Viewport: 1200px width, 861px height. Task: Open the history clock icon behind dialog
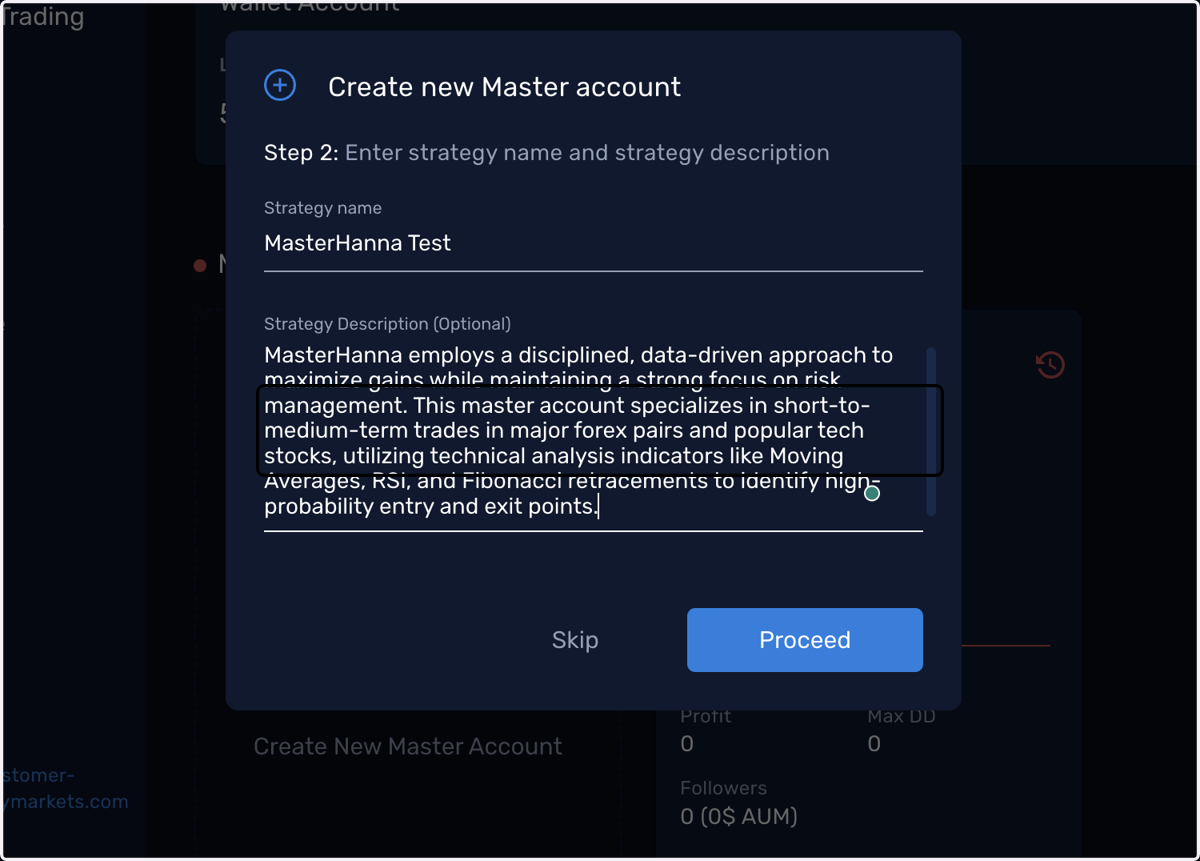pyautogui.click(x=1050, y=365)
